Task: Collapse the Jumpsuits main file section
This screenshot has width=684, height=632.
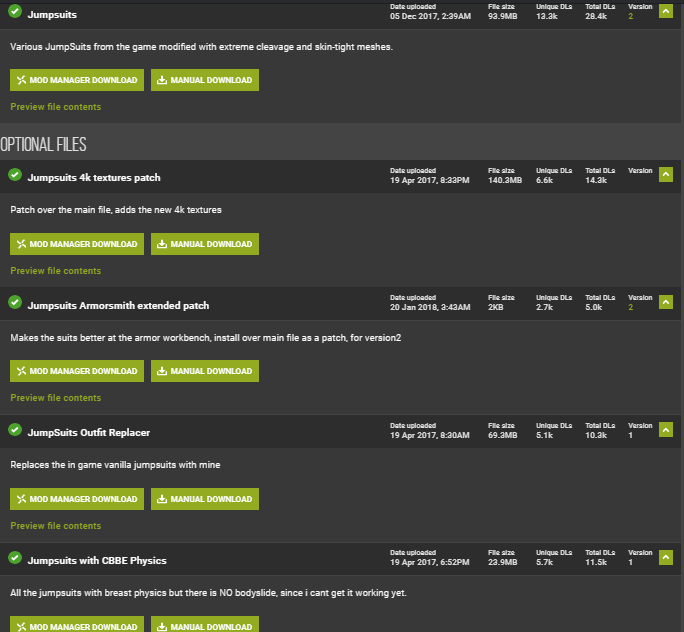Action: pos(666,11)
